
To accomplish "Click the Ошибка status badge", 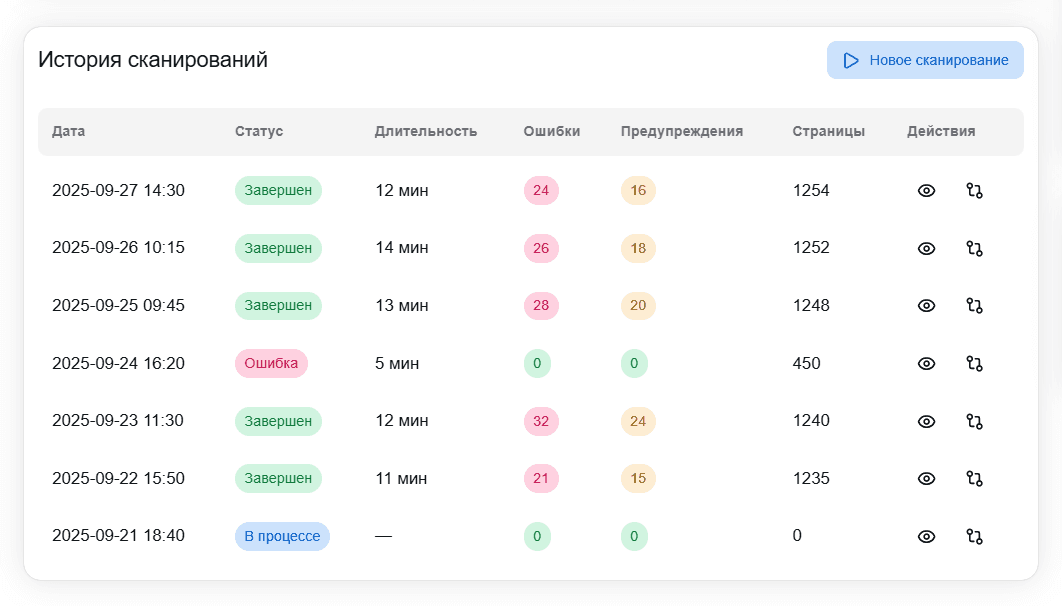I will (x=271, y=363).
